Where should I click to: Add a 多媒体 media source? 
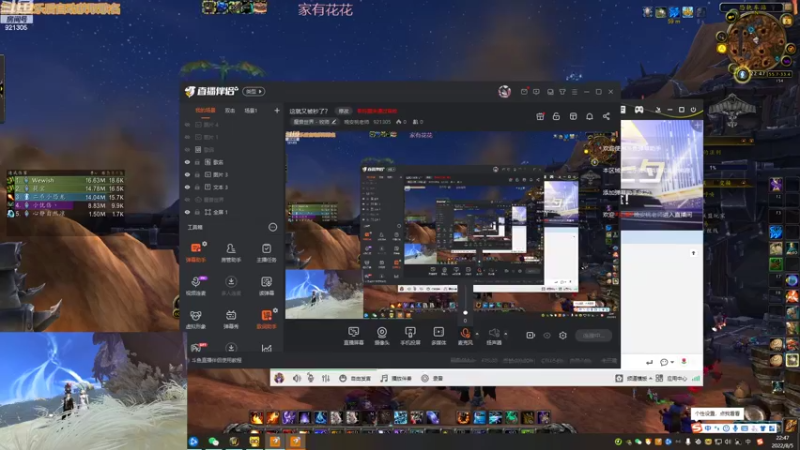point(439,336)
